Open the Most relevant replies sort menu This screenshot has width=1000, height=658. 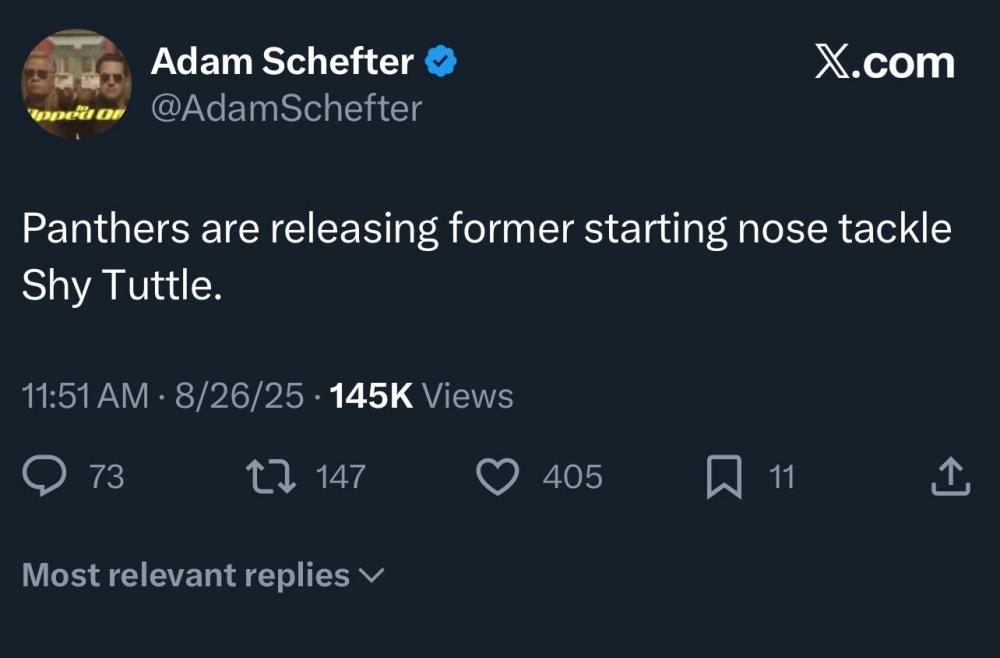tap(186, 575)
